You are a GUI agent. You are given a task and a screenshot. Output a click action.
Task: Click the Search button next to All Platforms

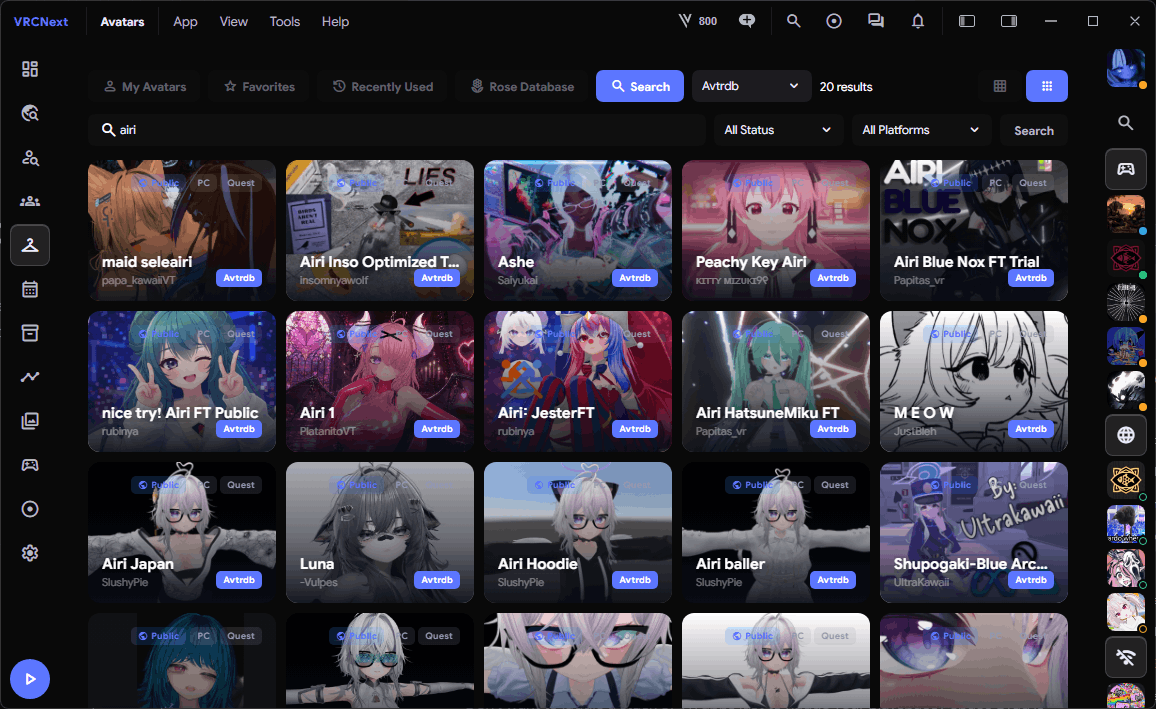pos(1034,130)
